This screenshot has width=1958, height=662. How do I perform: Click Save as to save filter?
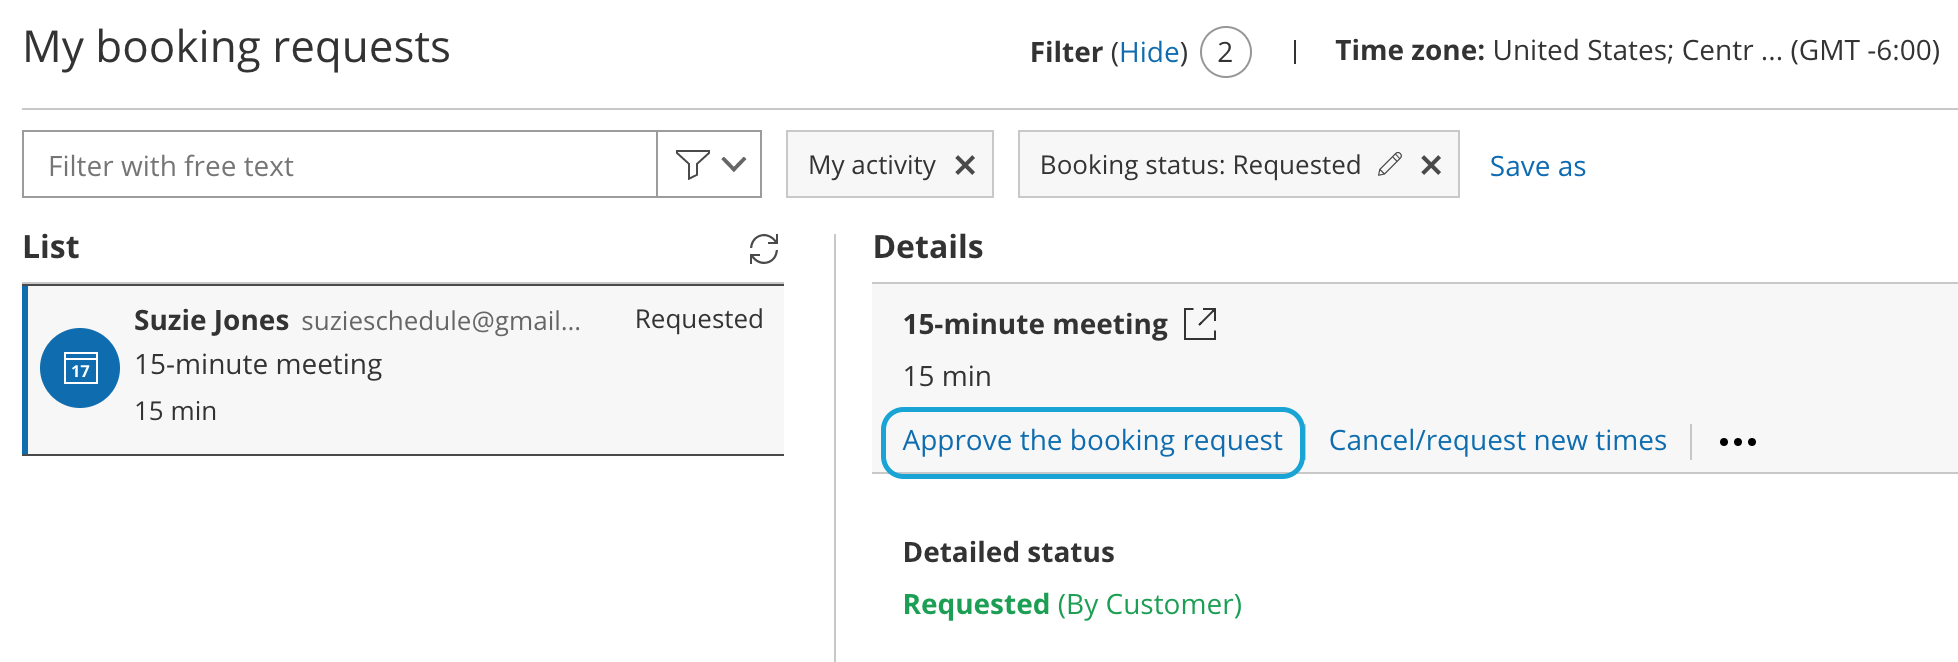(x=1537, y=166)
